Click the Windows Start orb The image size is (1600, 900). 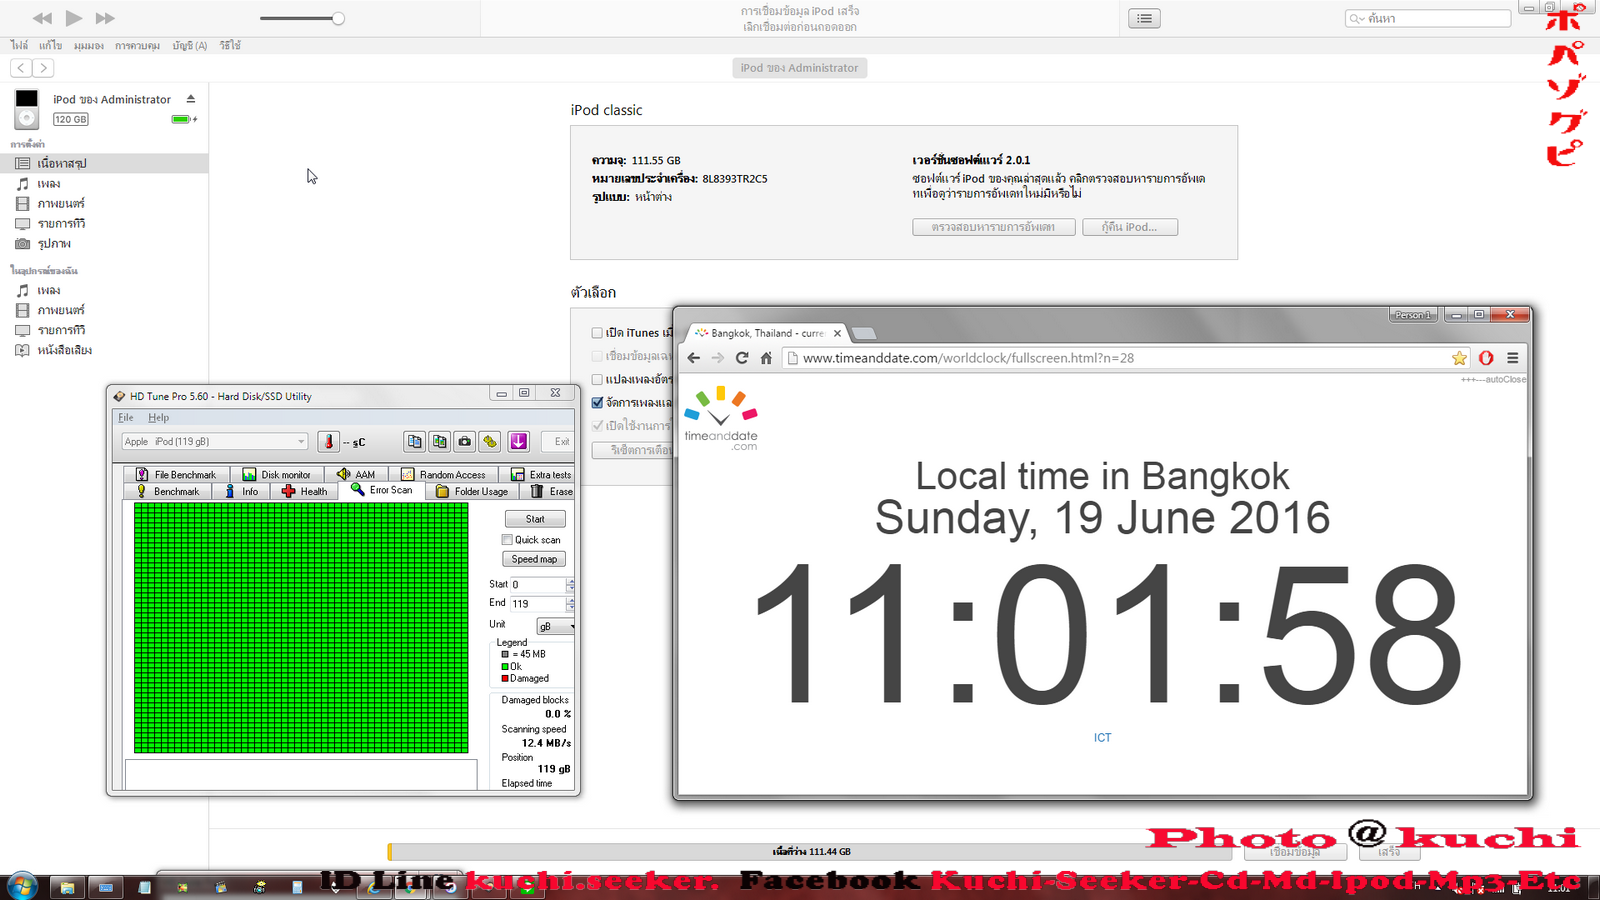point(22,886)
